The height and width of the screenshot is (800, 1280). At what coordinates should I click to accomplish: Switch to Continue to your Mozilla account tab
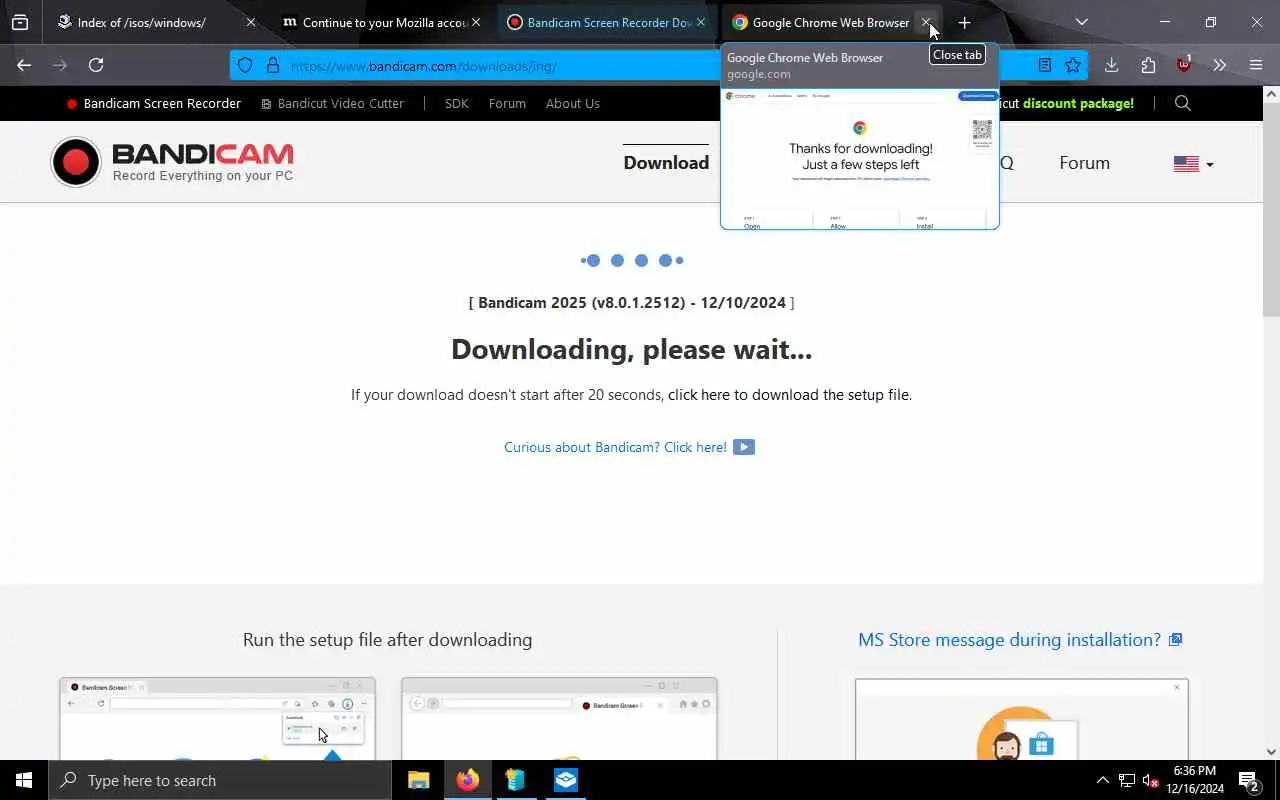[x=375, y=22]
